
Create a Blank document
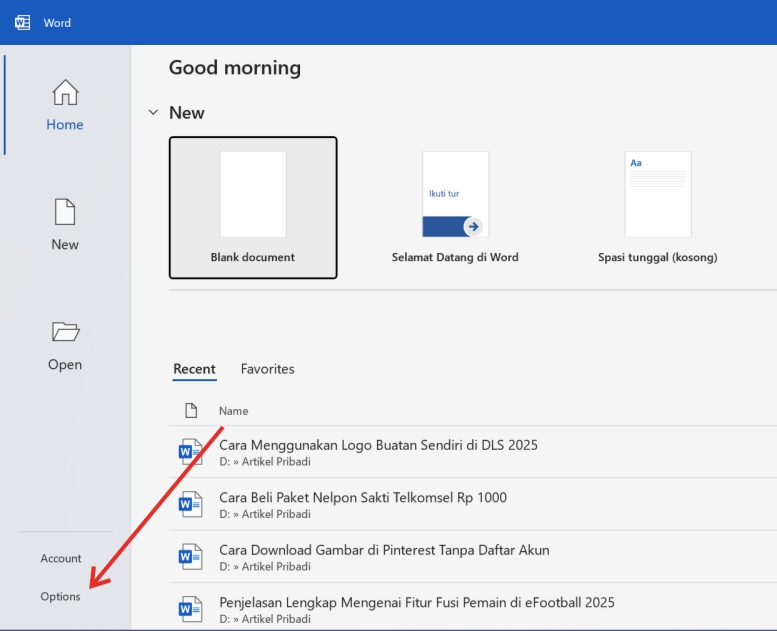(x=253, y=208)
